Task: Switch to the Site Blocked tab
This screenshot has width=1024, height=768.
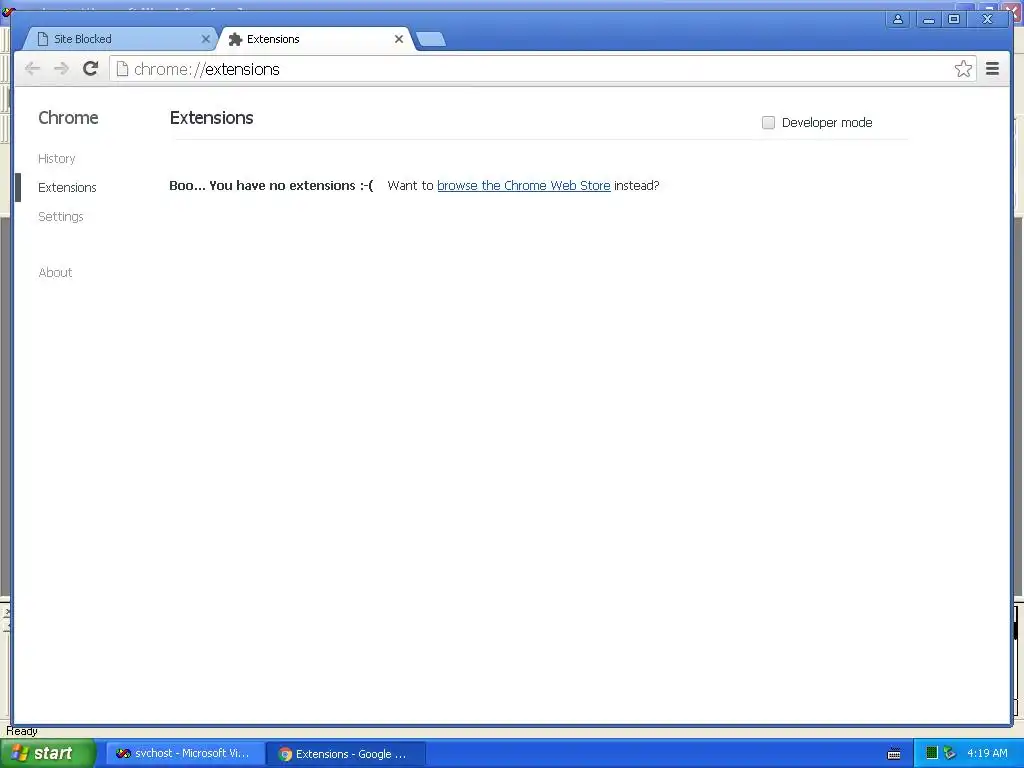Action: click(x=118, y=39)
